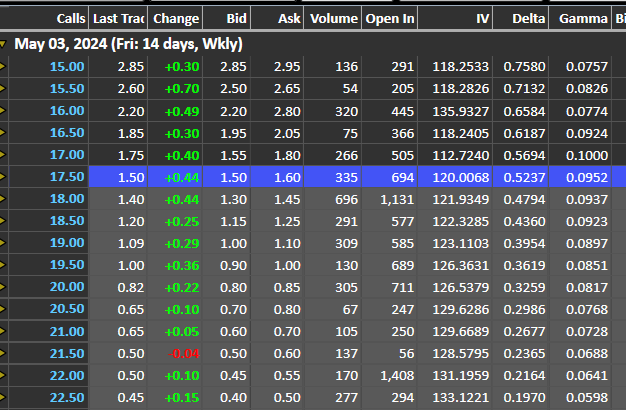Click the 1.60 ask on 17.50 strike
Image resolution: width=626 pixels, height=410 pixels.
(287, 177)
